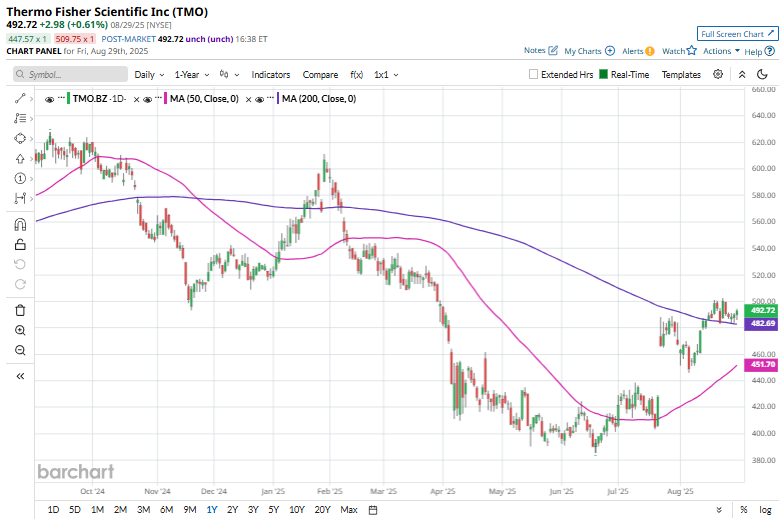Open the Indicators menu
783x522 pixels.
(271, 74)
